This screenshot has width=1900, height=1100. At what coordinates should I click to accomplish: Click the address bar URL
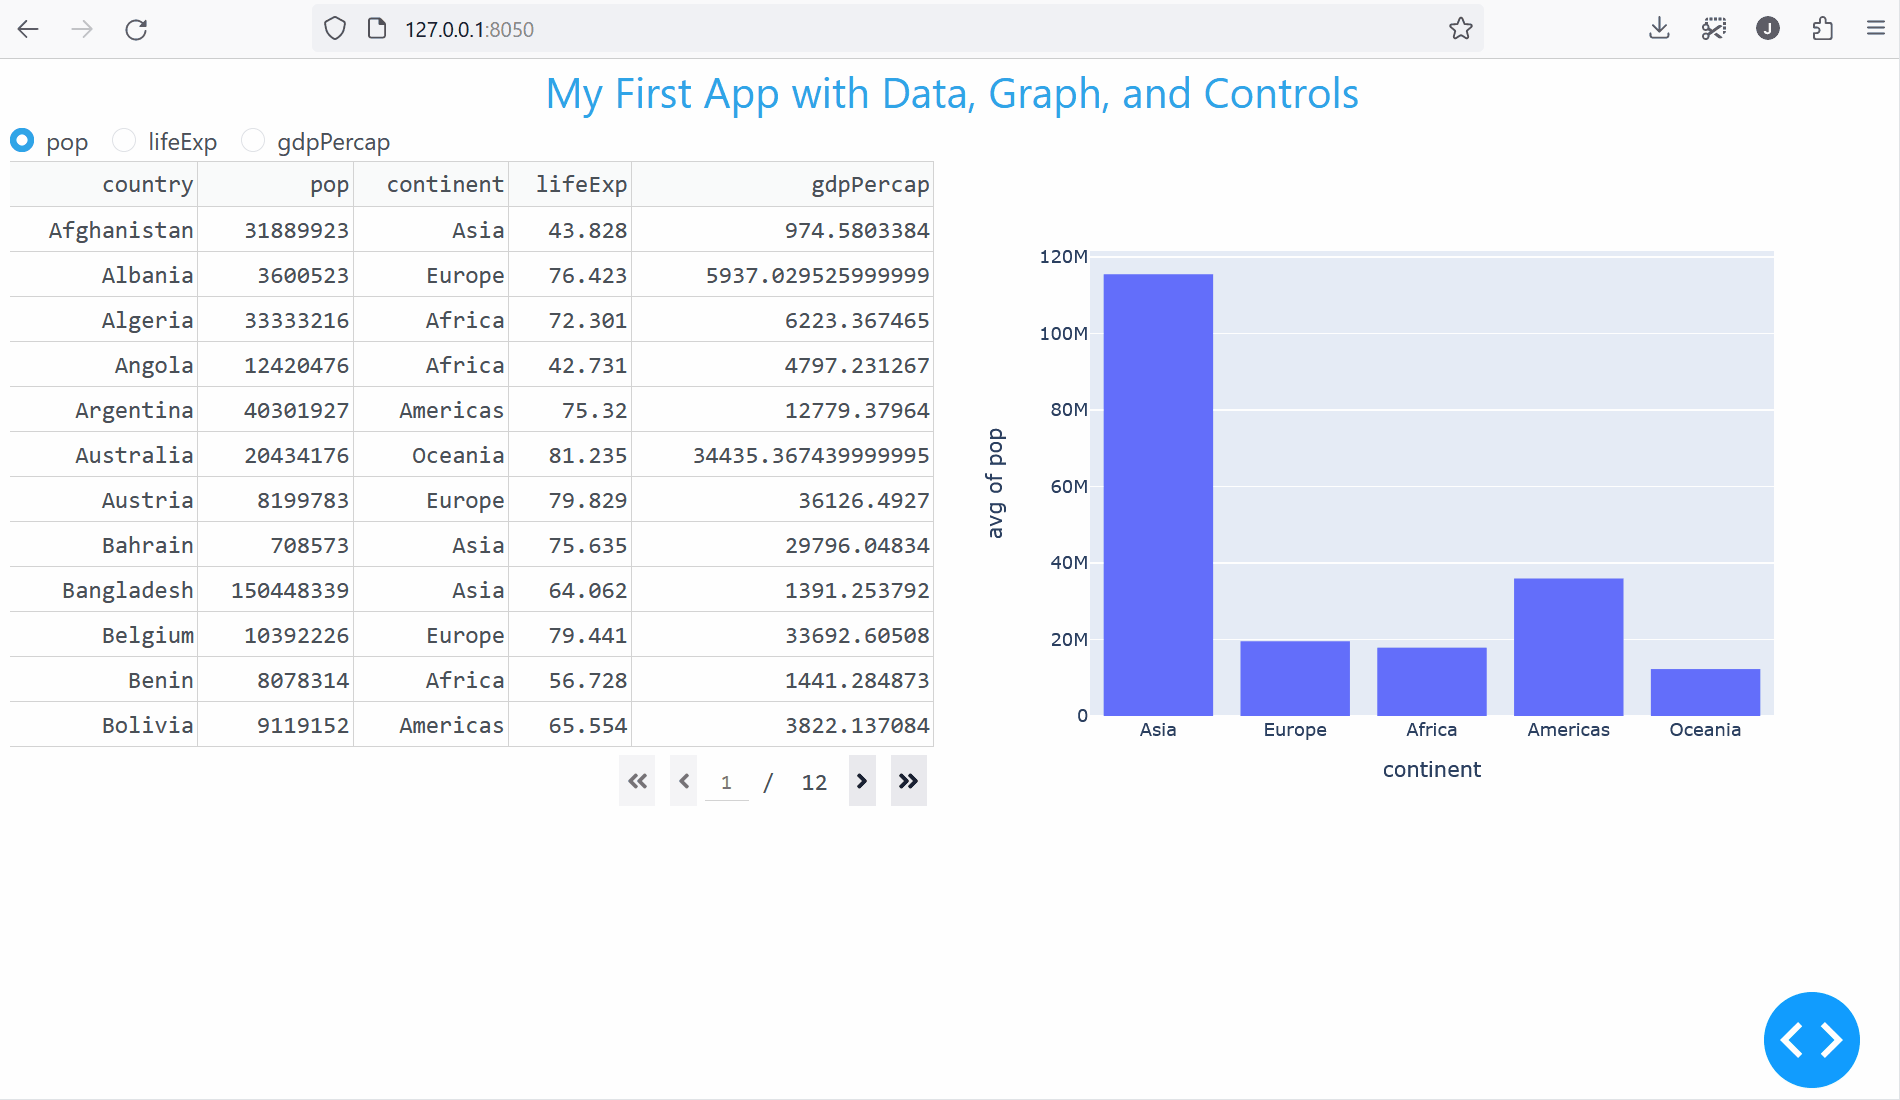pyautogui.click(x=469, y=29)
